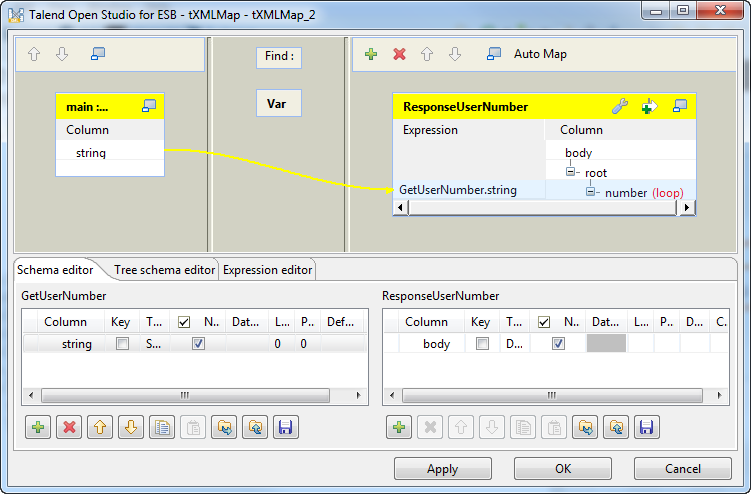Import ResponseUserNumber schema from file
Viewport: 751px width, 494px height.
coord(585,427)
